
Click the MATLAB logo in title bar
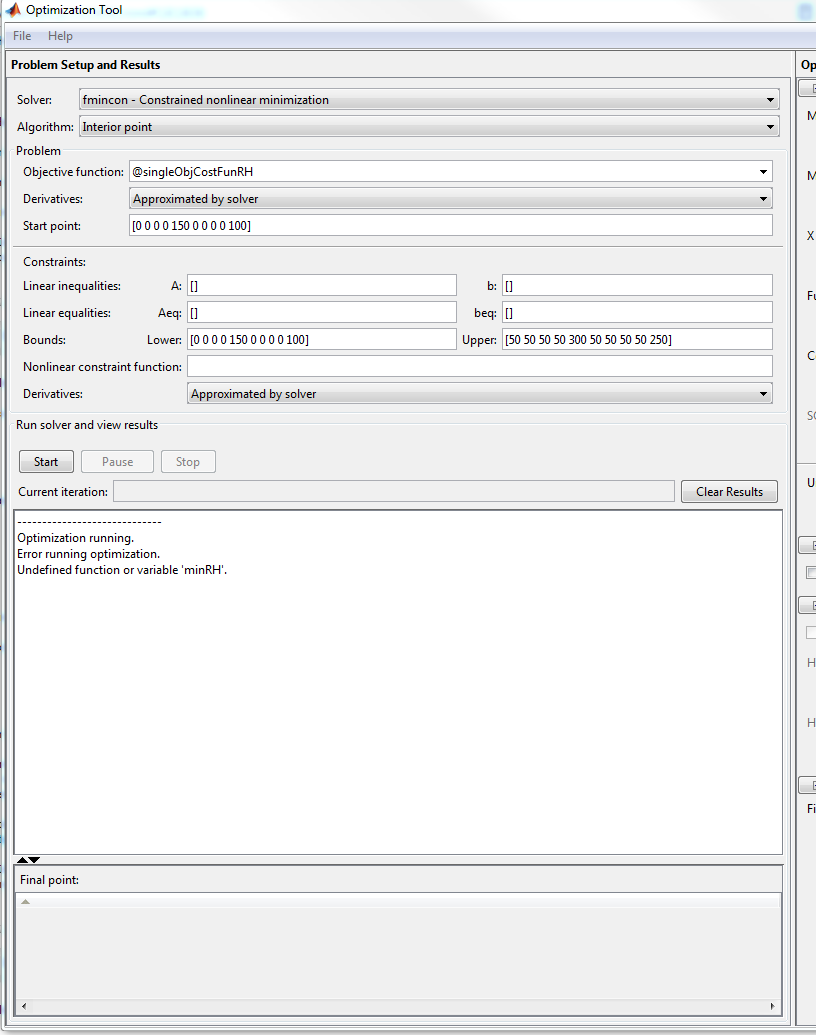pyautogui.click(x=14, y=10)
